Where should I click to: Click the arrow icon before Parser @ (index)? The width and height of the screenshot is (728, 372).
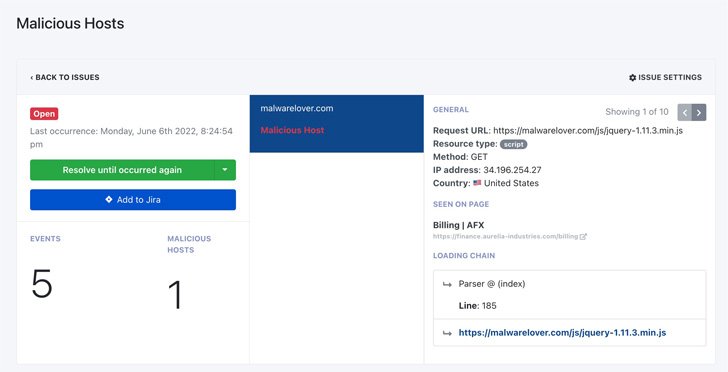[x=447, y=284]
